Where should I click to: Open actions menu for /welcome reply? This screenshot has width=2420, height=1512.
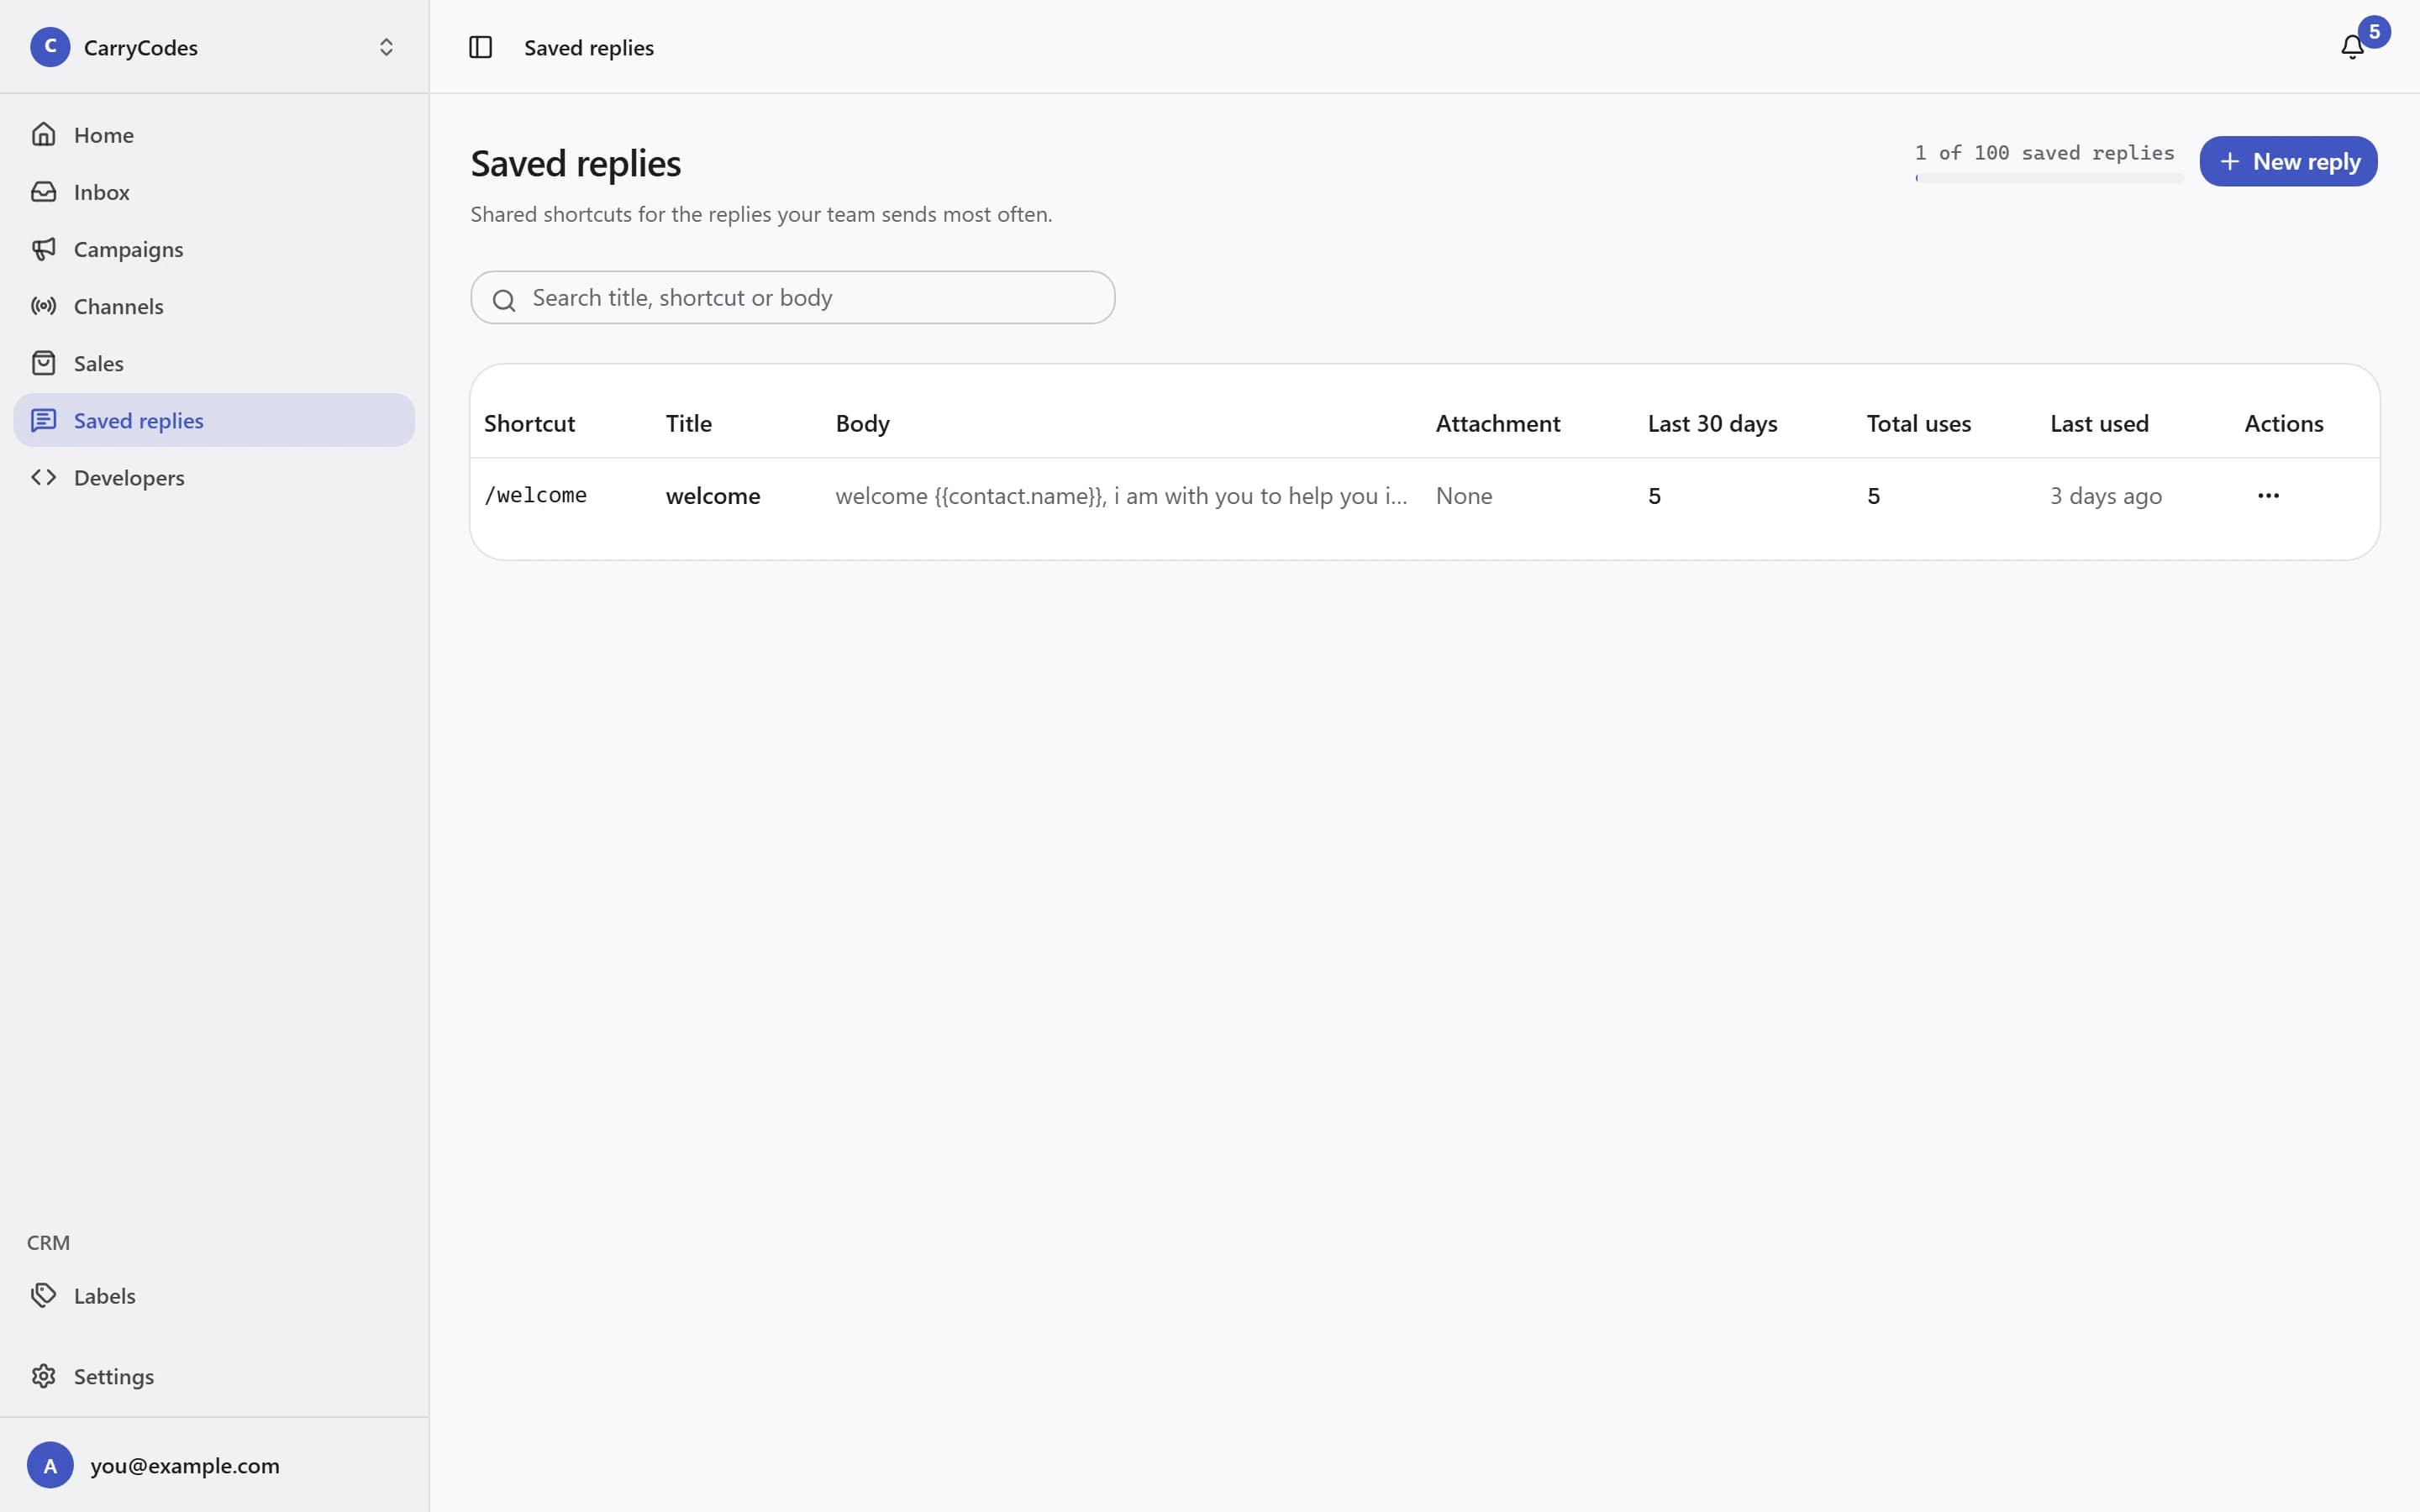click(2268, 495)
